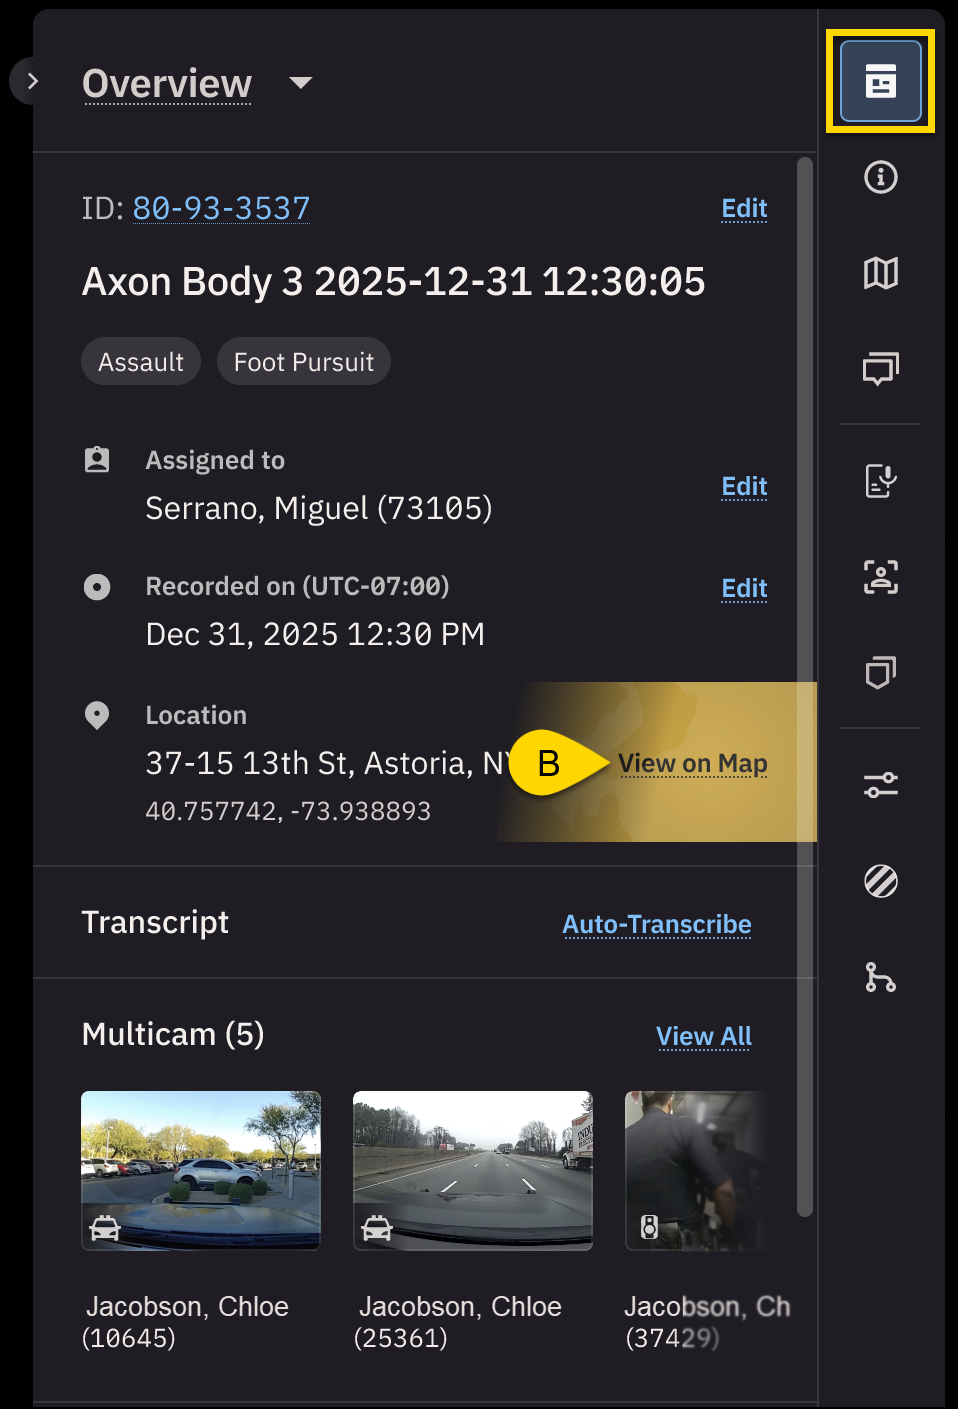The width and height of the screenshot is (958, 1409).
Task: Open the comments sidebar icon
Action: click(880, 369)
